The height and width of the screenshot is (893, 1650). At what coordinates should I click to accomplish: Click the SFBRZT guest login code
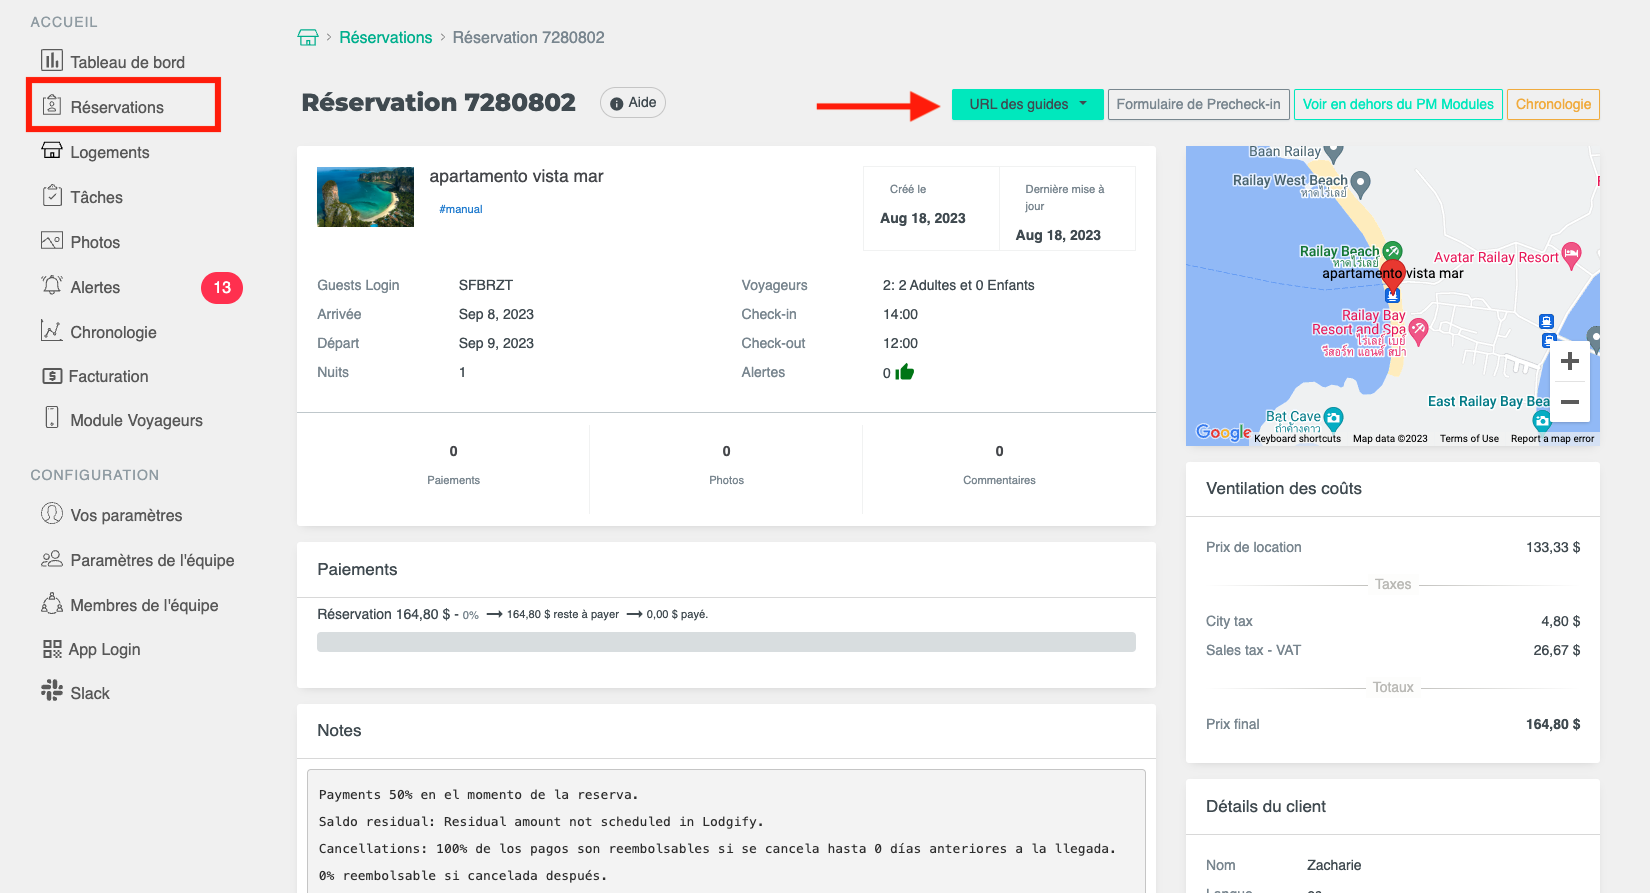pos(486,285)
